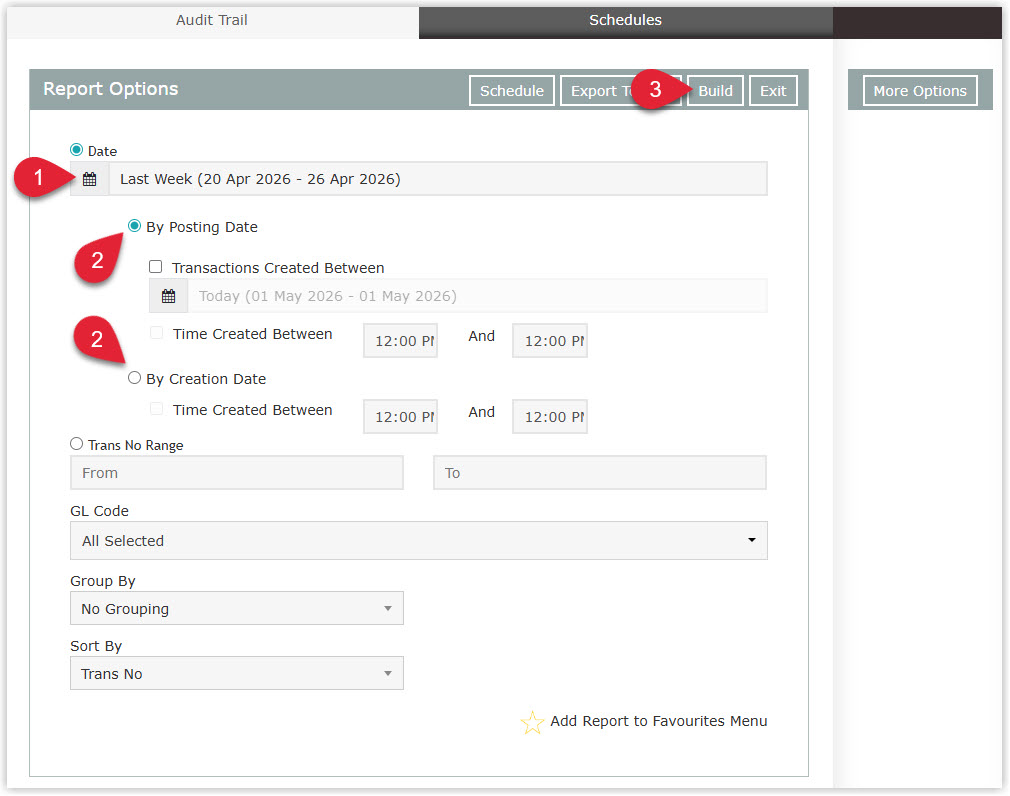Click the first time field under By Posting Date

(x=401, y=341)
